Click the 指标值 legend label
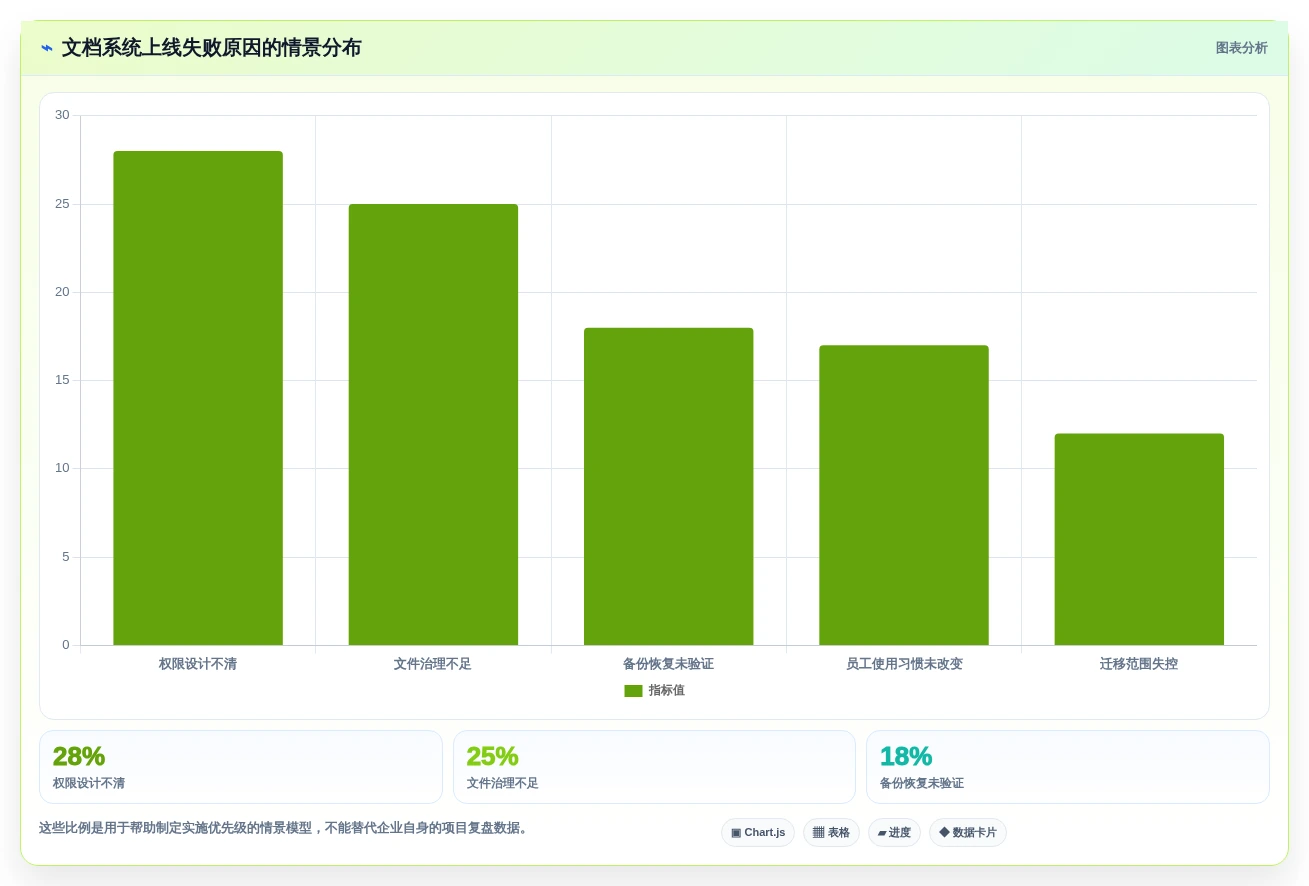The width and height of the screenshot is (1309, 886). pyautogui.click(x=667, y=691)
